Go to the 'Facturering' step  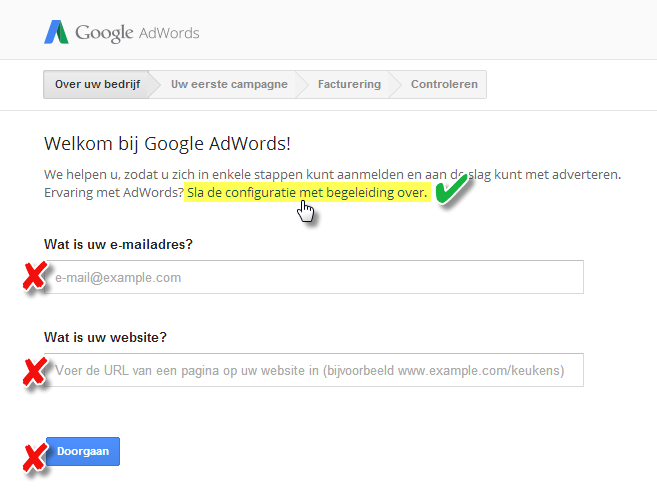pos(349,84)
